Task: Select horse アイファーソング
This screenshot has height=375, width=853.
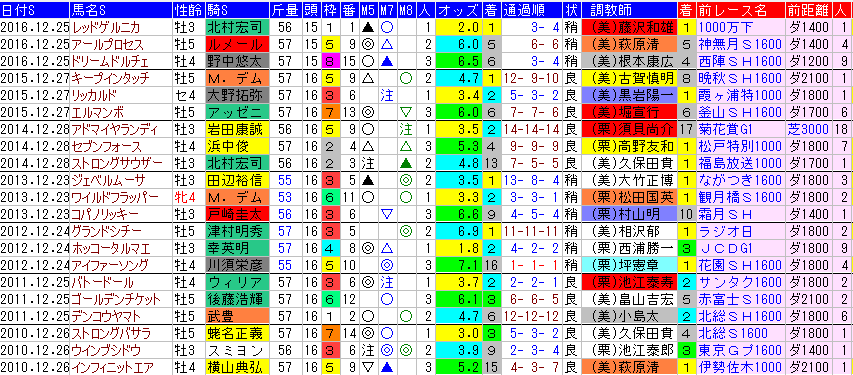Action: pos(109,266)
